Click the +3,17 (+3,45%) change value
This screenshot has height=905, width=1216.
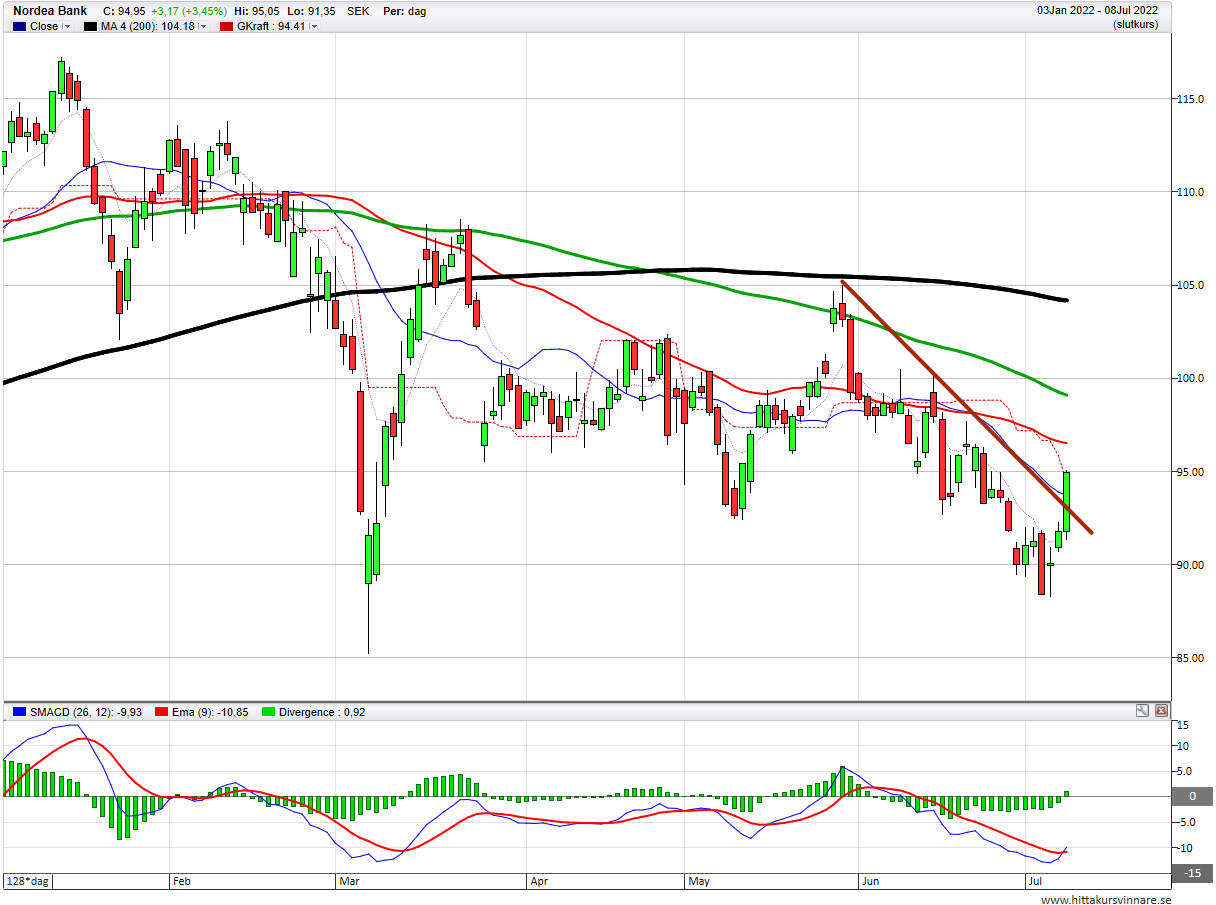tap(190, 11)
